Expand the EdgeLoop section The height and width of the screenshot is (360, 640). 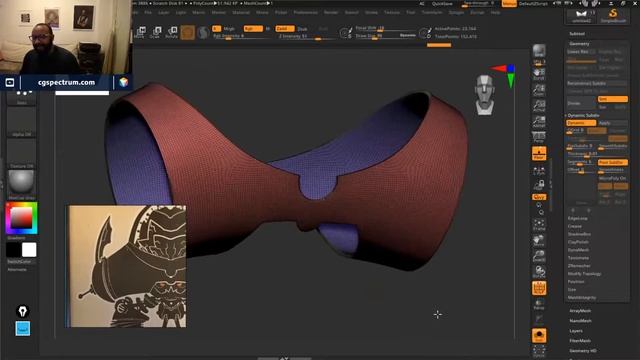[x=577, y=218]
